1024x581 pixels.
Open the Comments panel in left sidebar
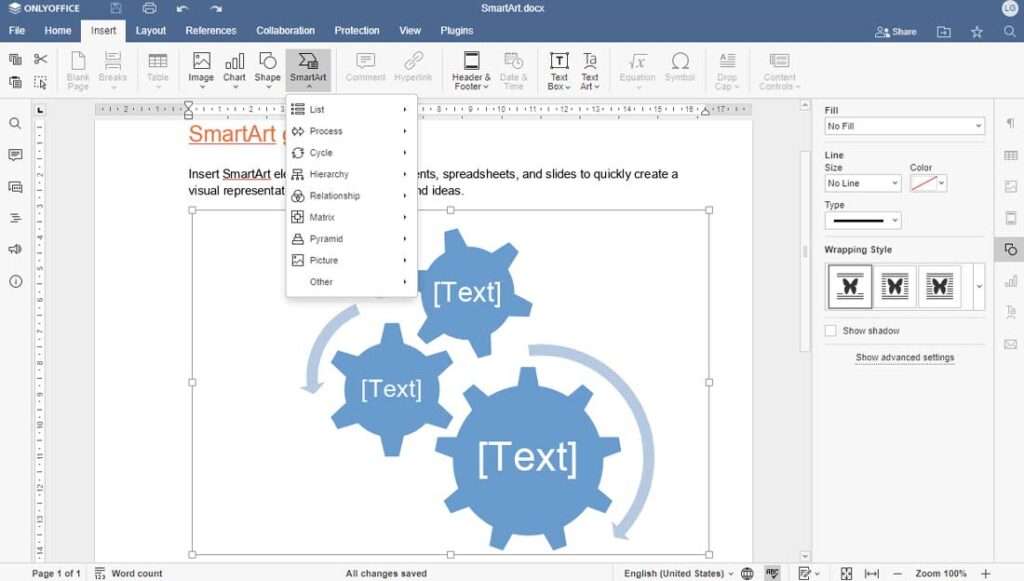coord(15,155)
